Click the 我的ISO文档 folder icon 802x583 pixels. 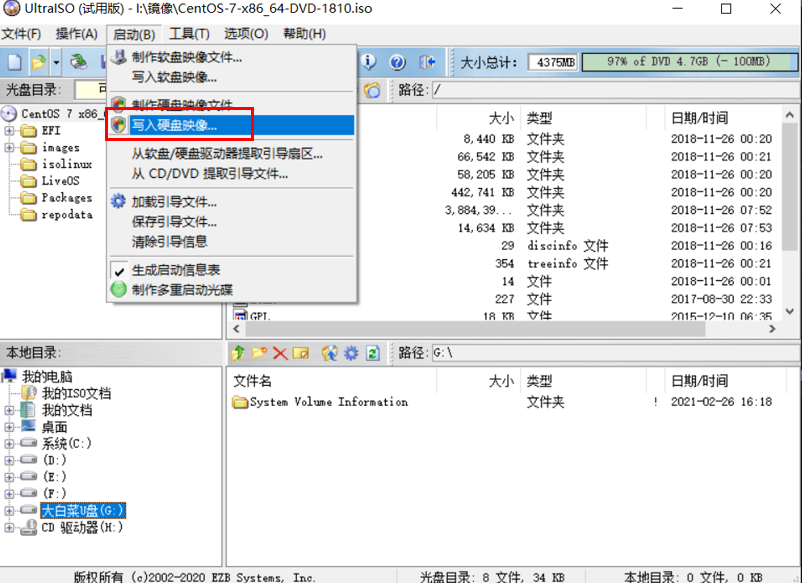29,393
